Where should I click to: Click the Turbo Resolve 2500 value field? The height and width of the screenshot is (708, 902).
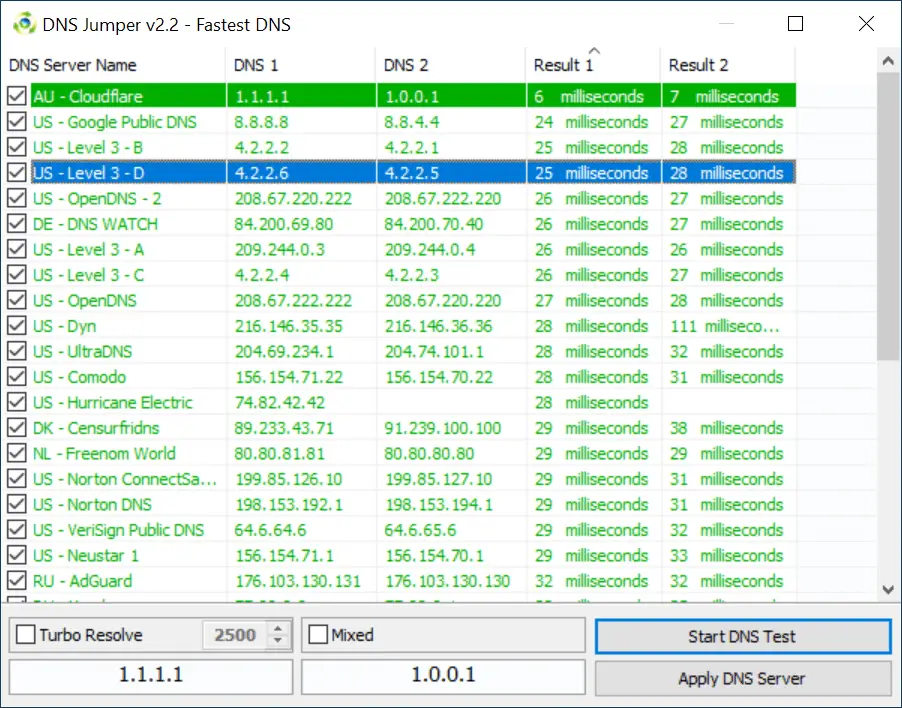pos(235,635)
